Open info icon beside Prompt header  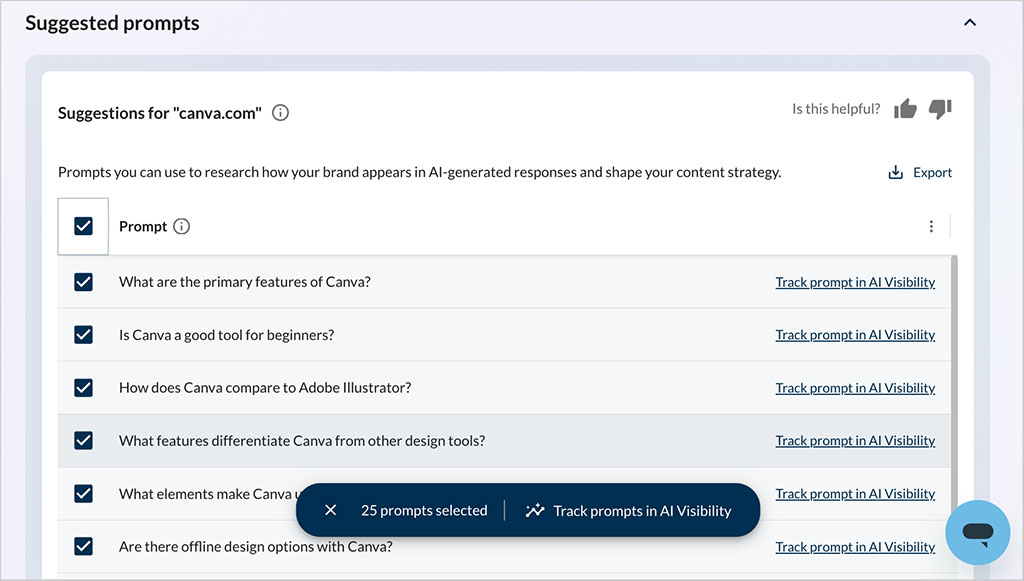(182, 227)
